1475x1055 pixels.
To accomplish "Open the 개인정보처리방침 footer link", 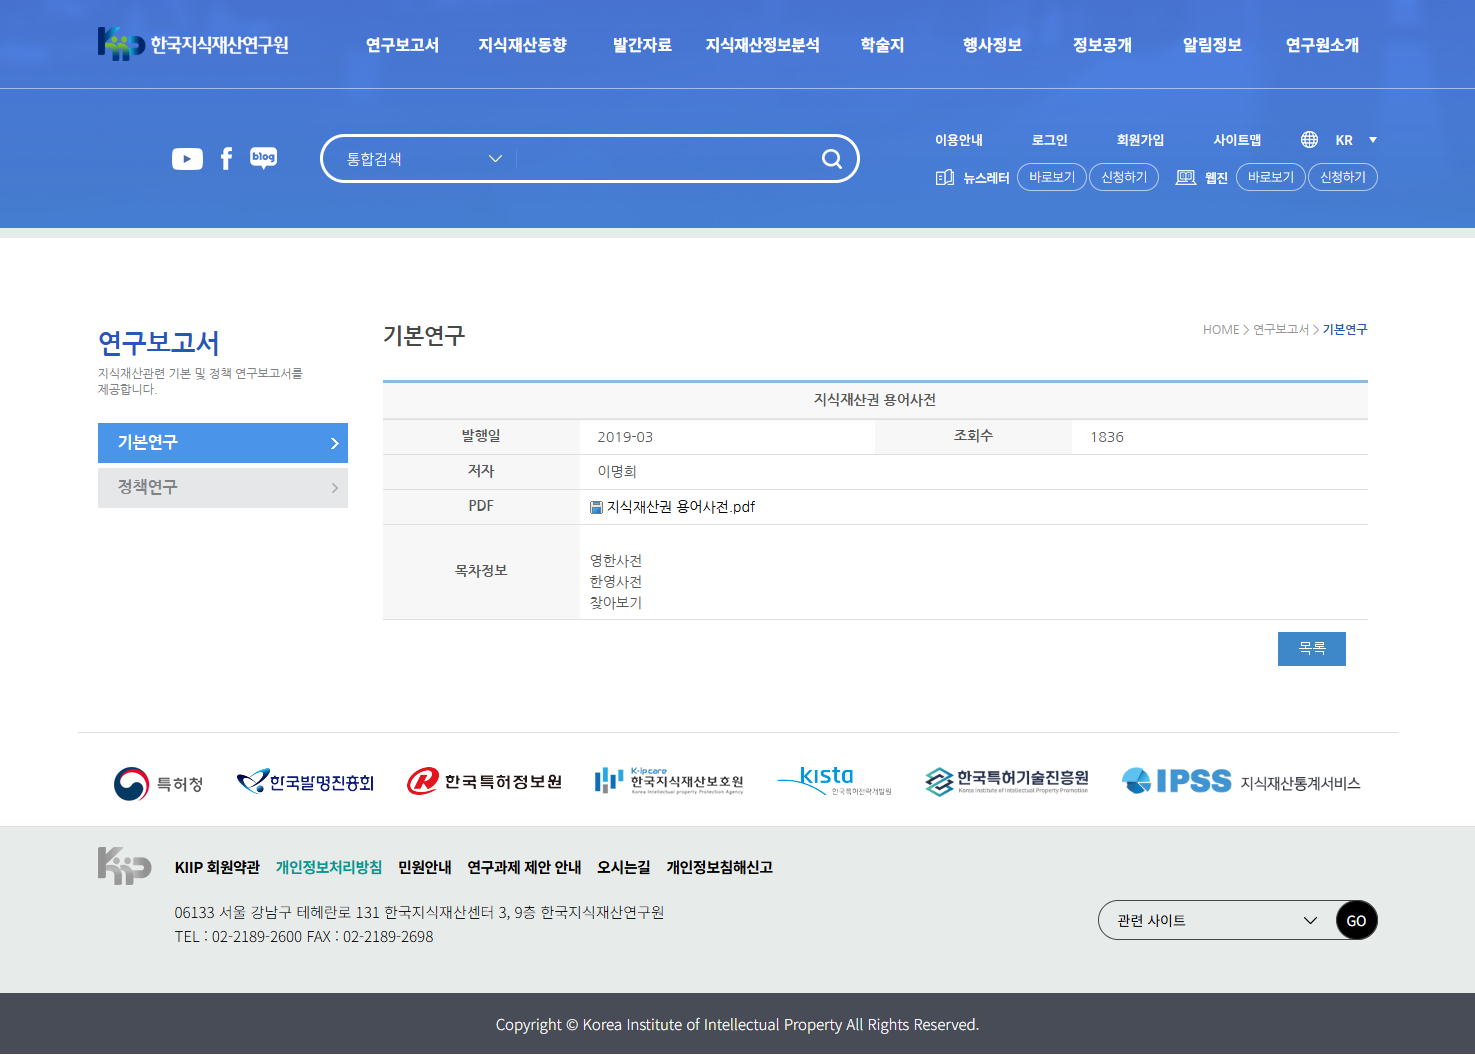I will pos(329,867).
